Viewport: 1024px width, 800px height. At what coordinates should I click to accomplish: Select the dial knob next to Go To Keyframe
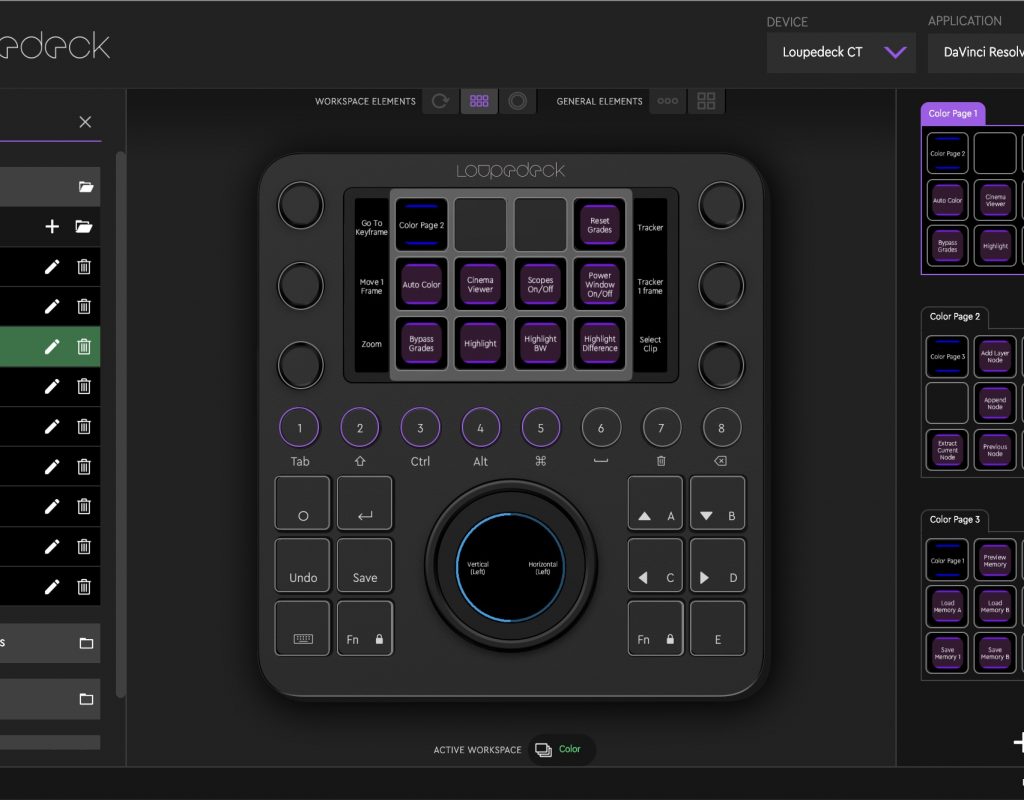click(300, 205)
